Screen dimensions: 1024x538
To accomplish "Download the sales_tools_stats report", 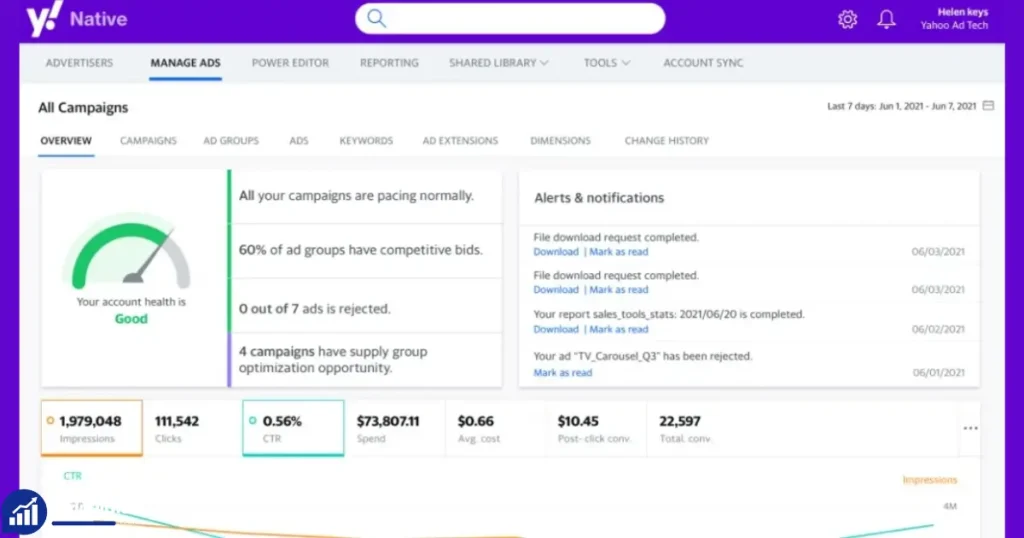I will click(556, 329).
